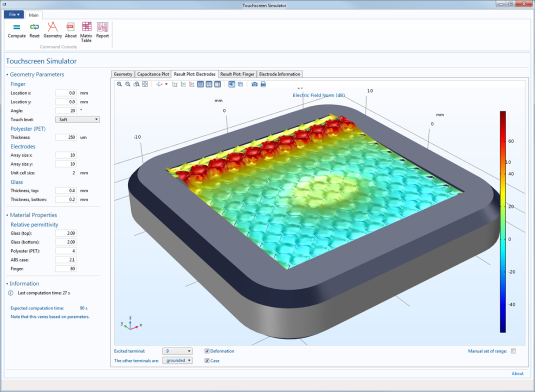Click the zoom in magnifier icon
The height and width of the screenshot is (392, 535).
click(119, 84)
